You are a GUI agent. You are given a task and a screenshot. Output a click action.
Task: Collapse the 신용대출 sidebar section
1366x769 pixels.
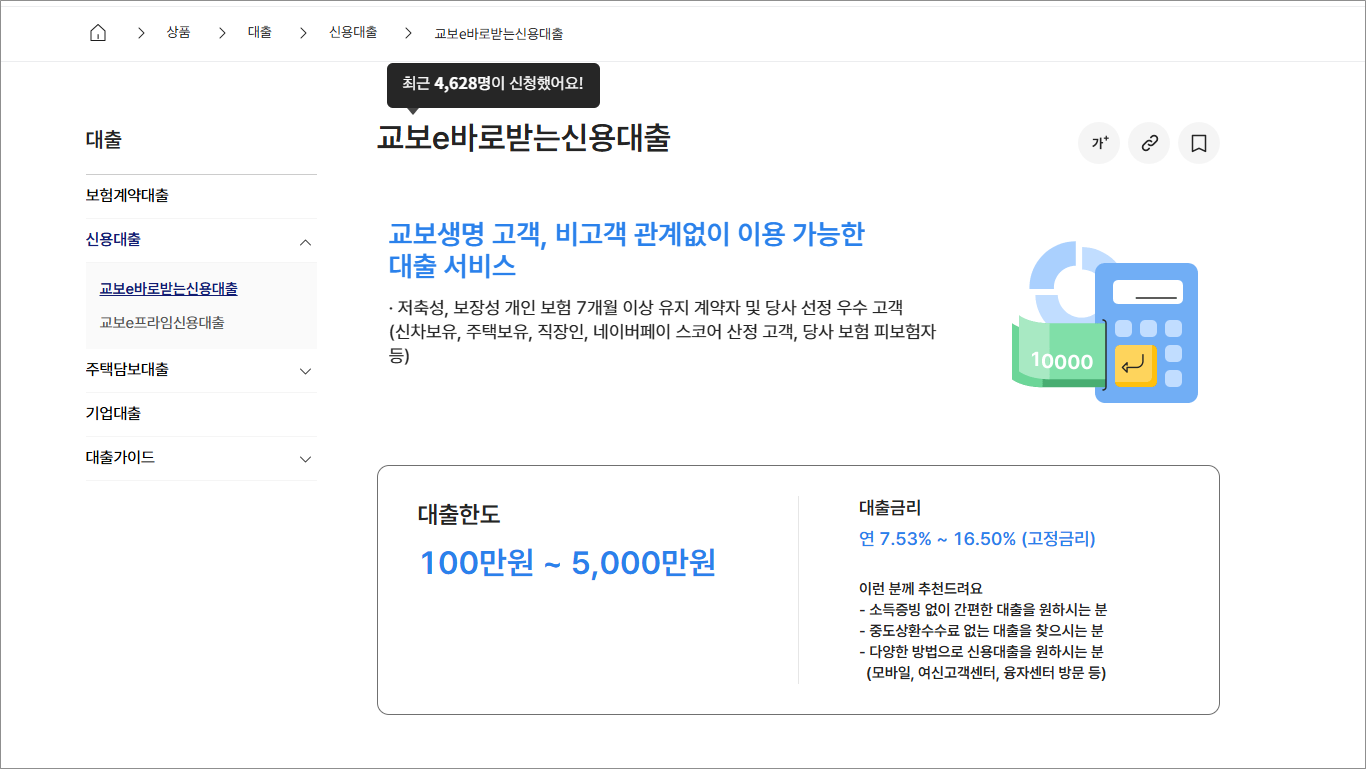(x=305, y=240)
